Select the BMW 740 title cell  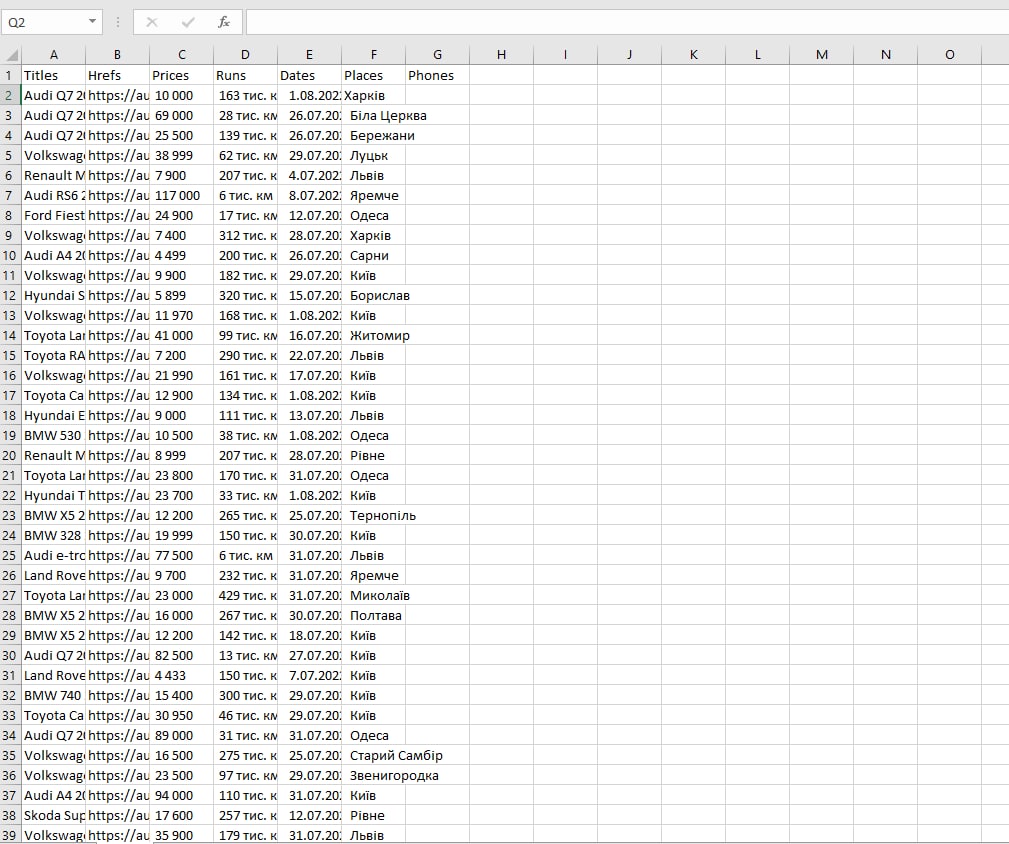[x=53, y=695]
